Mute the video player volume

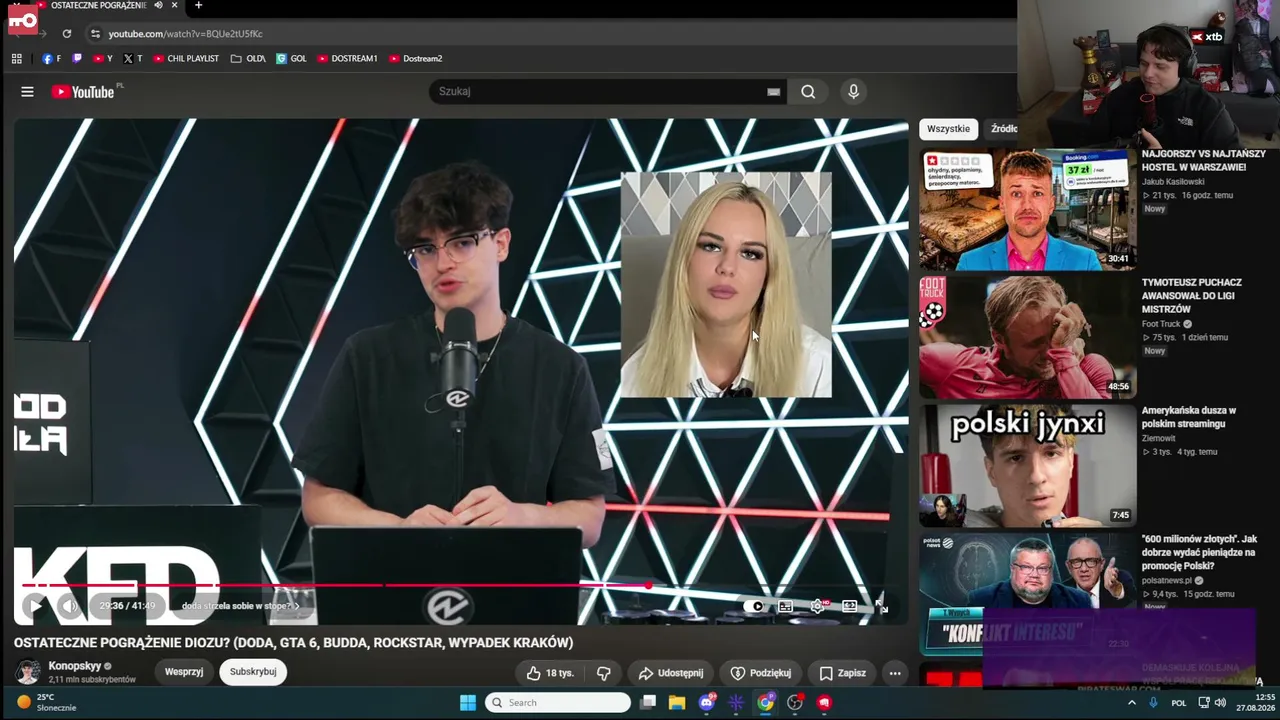(69, 605)
